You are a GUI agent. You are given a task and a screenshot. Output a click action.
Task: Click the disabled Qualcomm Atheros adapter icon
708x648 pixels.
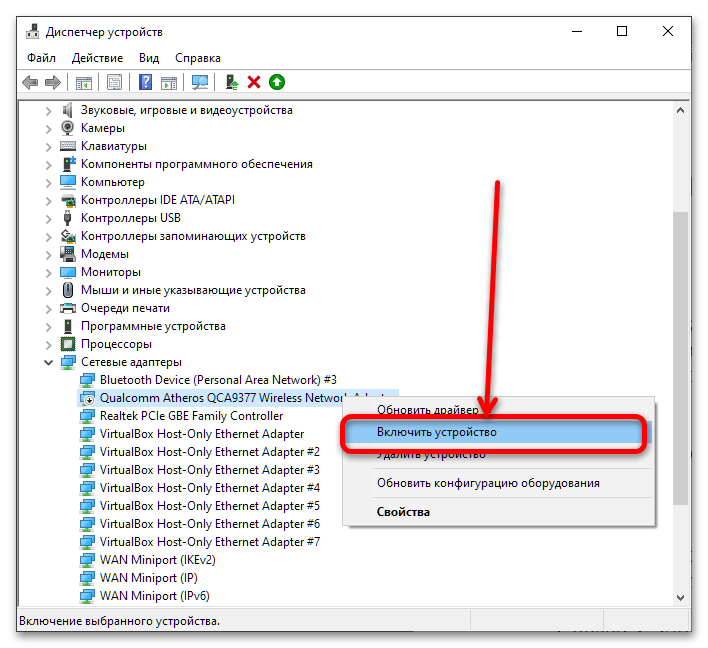point(87,398)
